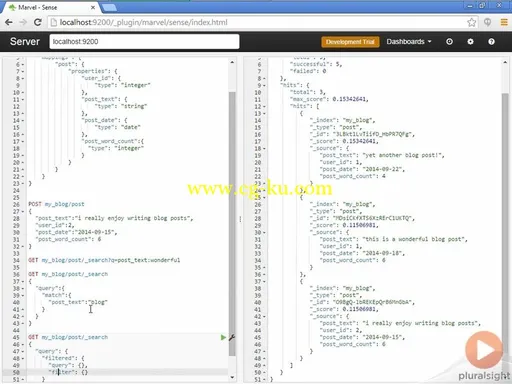Image resolution: width=512 pixels, height=384 pixels.
Task: Open the Dashboards dropdown menu
Action: [x=409, y=42]
